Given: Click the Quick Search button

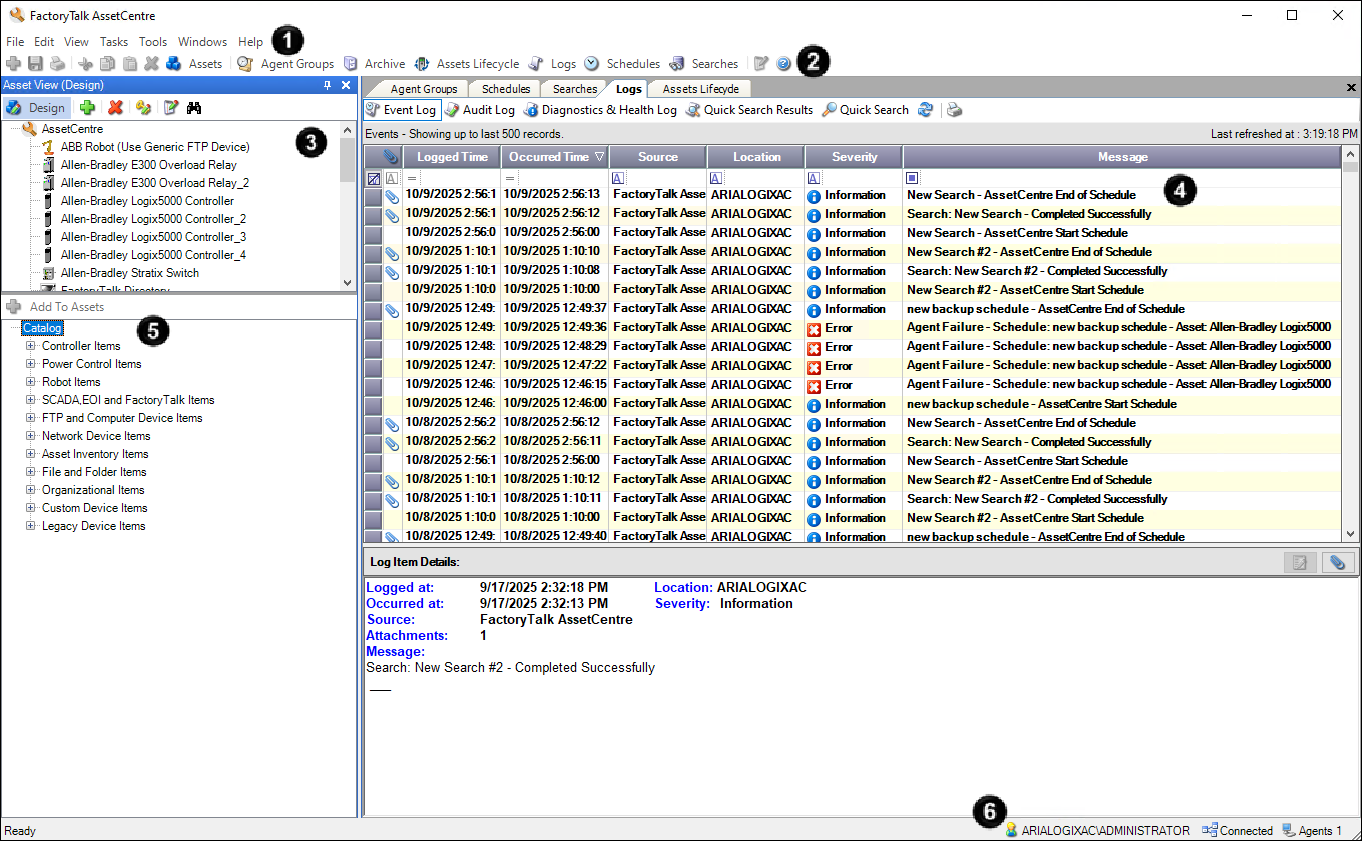Looking at the screenshot, I should point(866,110).
